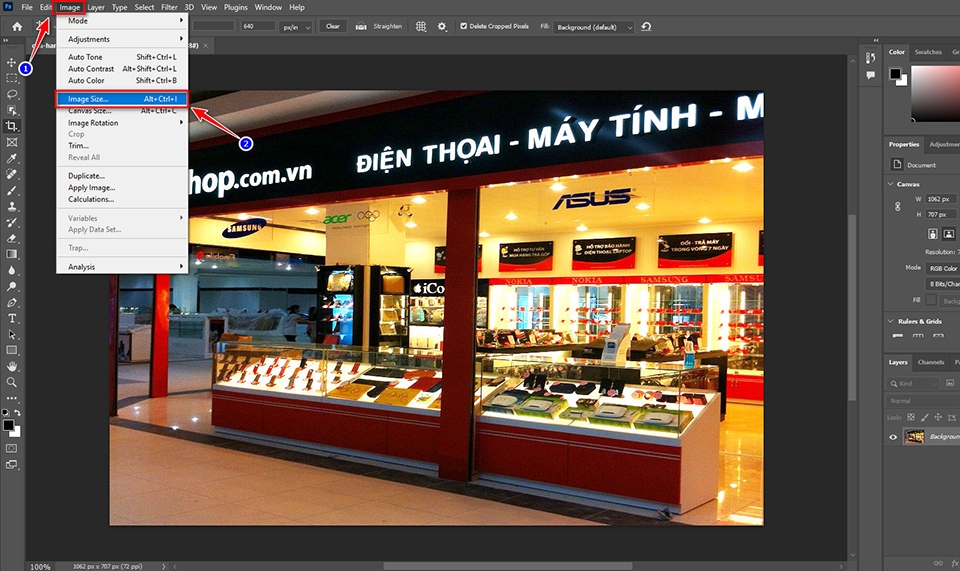The height and width of the screenshot is (571, 960).
Task: Select portrait canvas orientation
Action: point(932,234)
